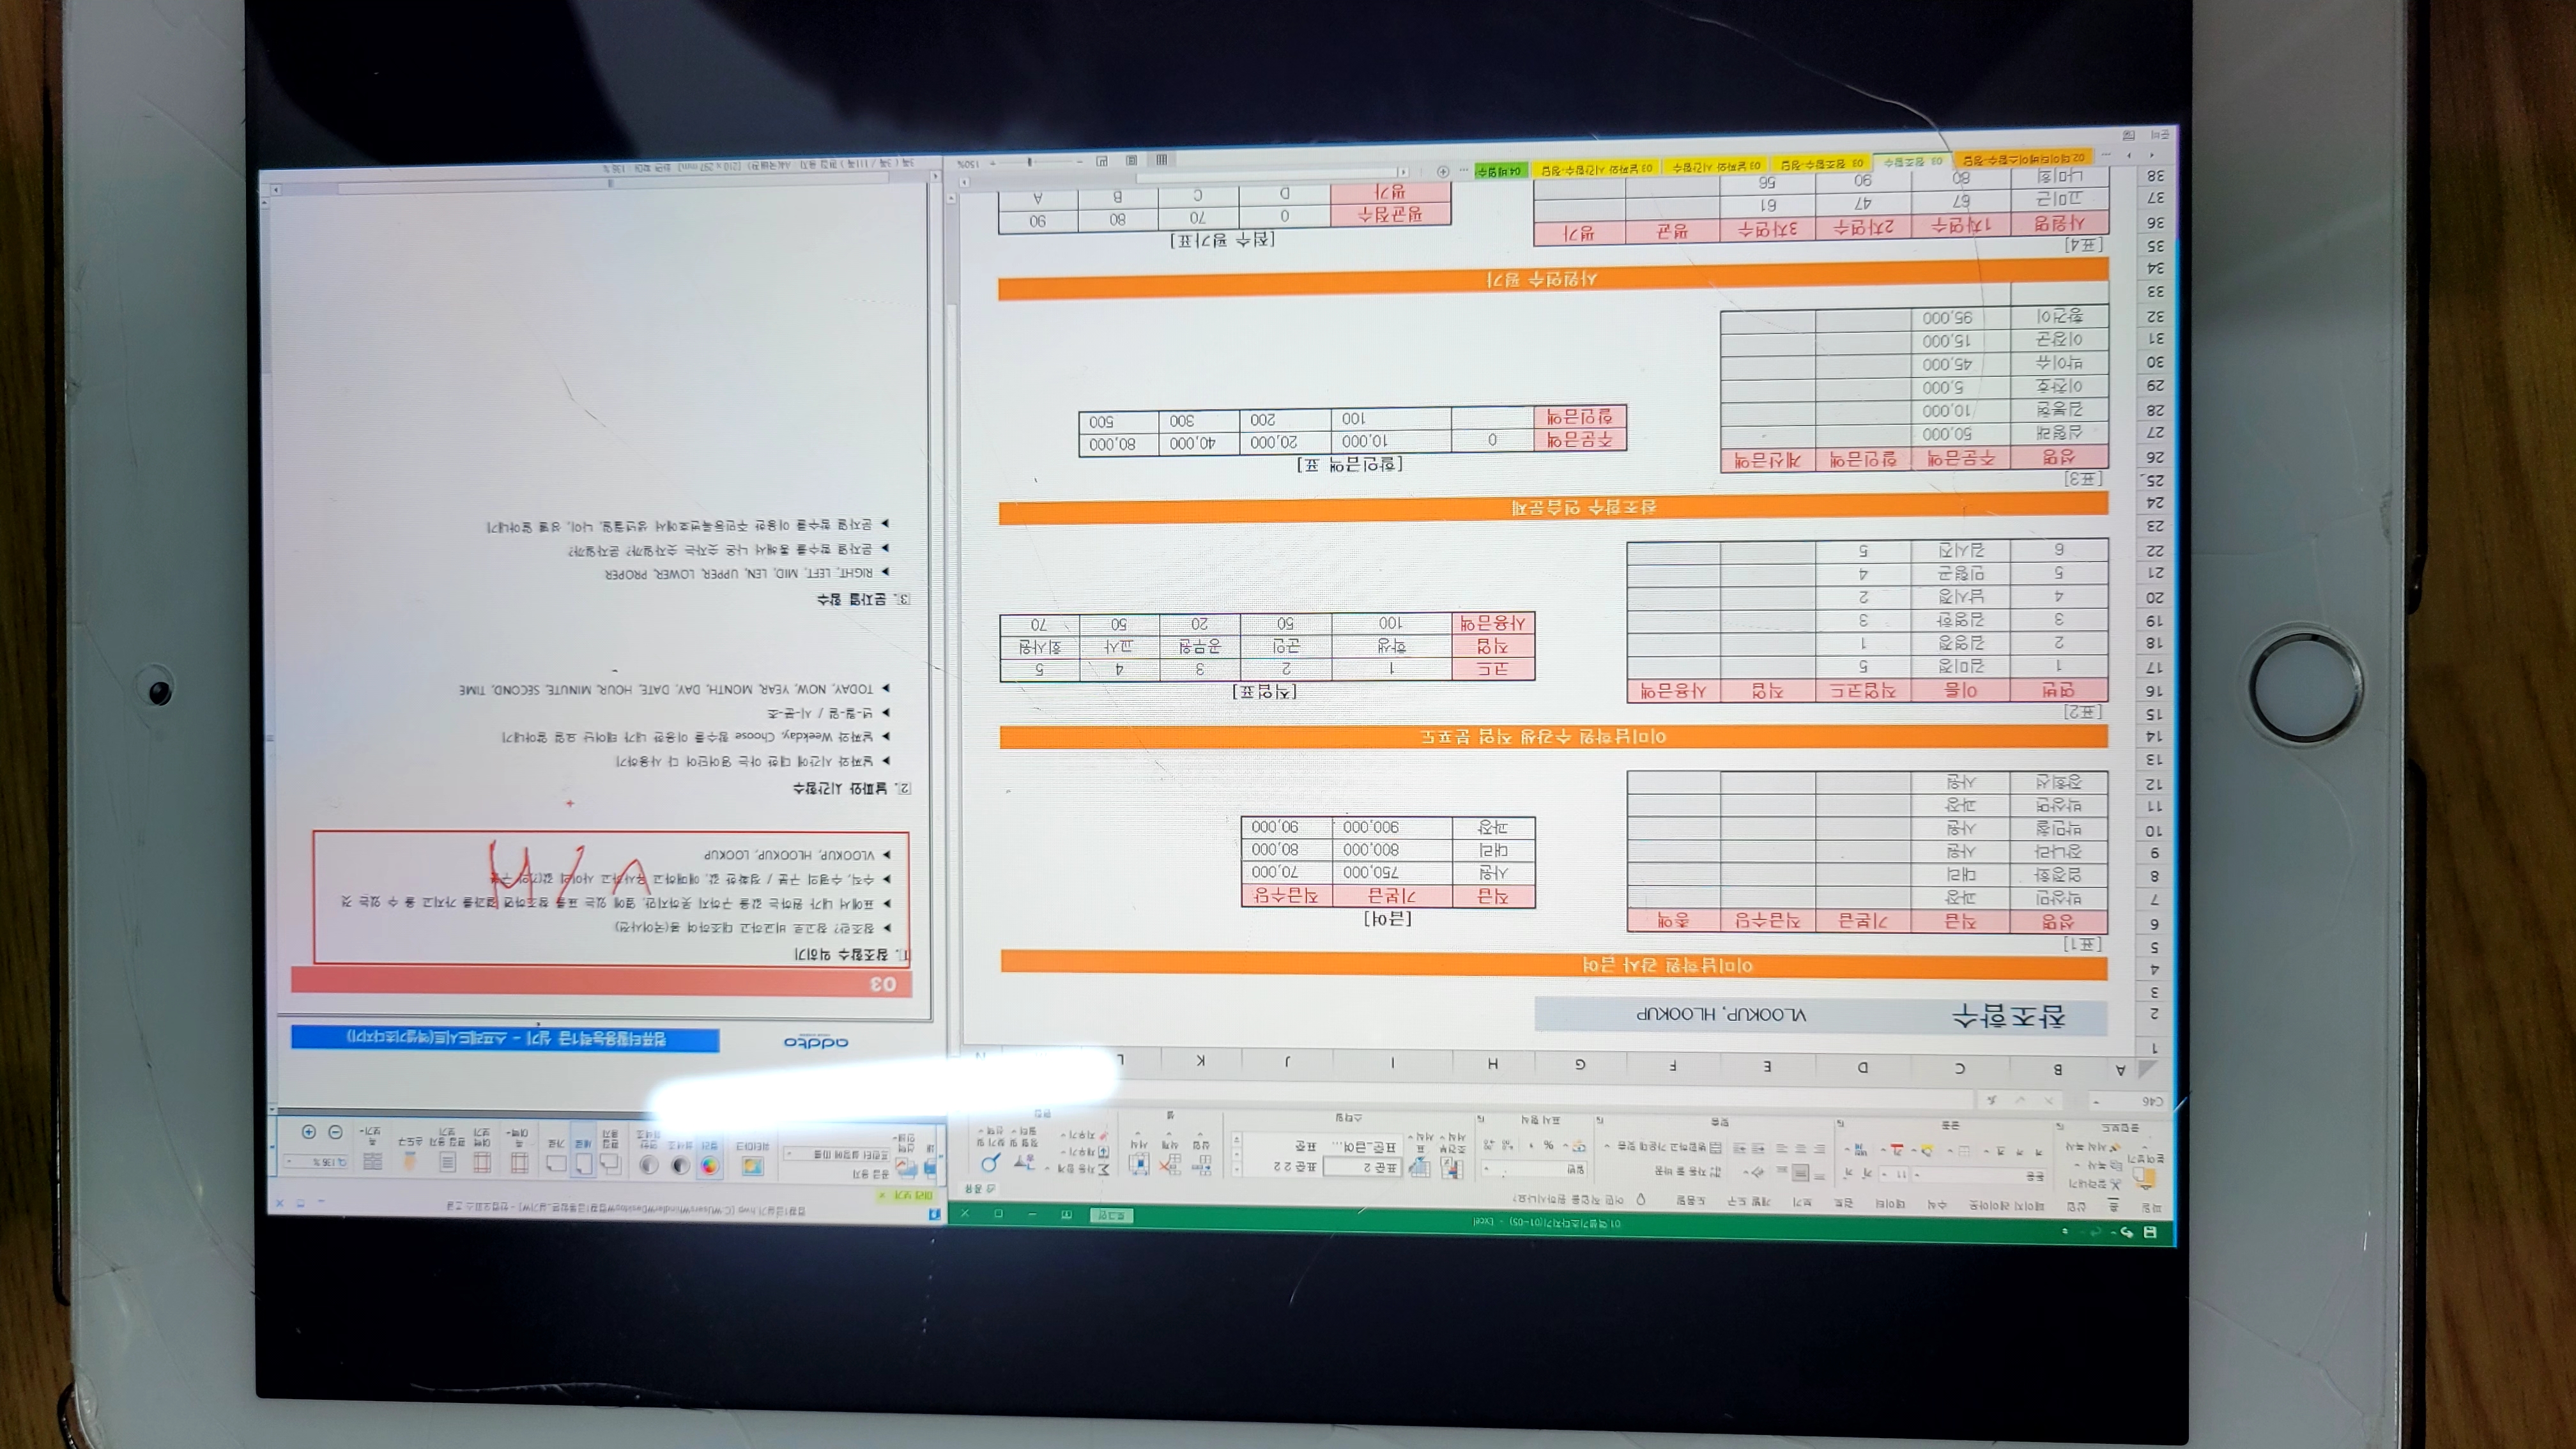
Task: Open the 136% zoom dropdown in preview
Action: 316,1162
